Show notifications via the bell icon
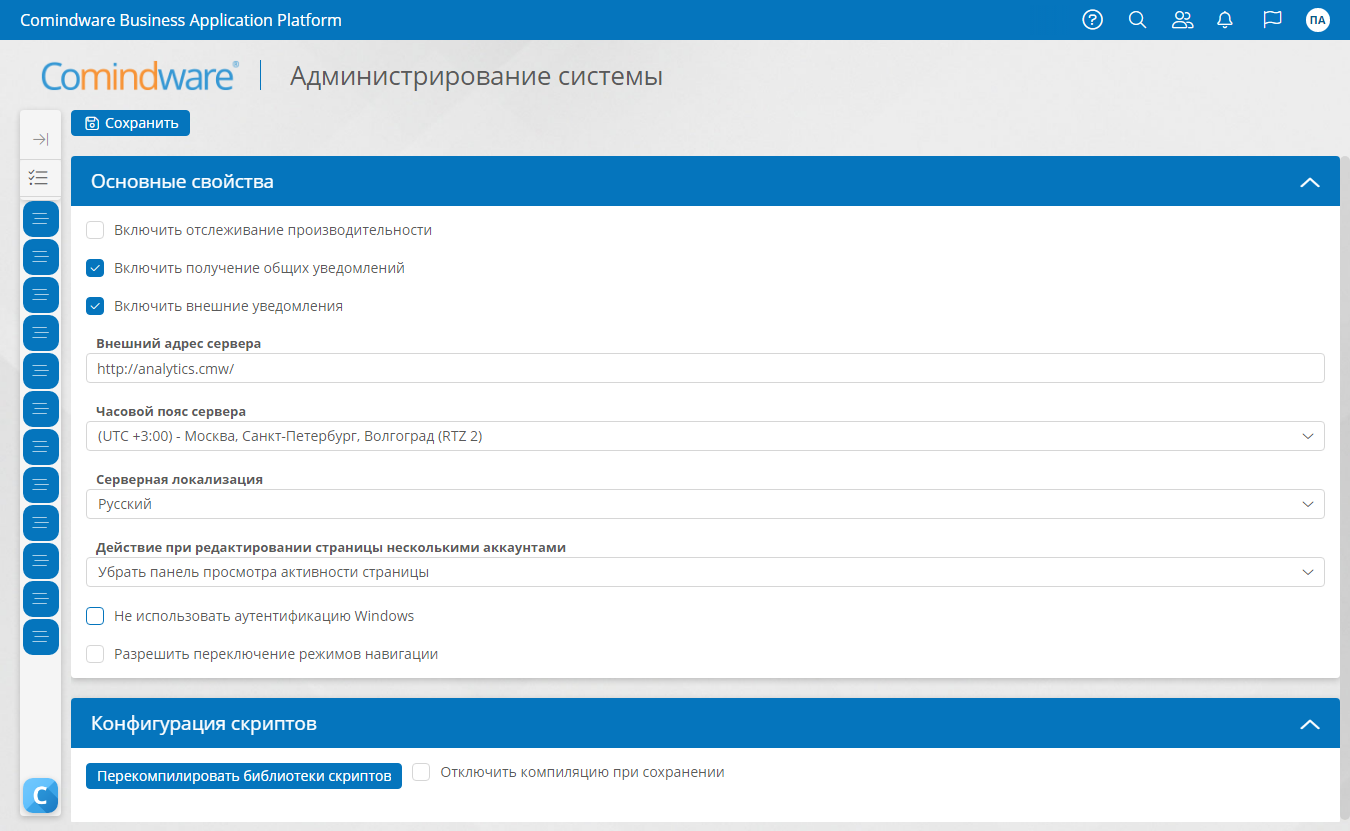 (x=1225, y=20)
